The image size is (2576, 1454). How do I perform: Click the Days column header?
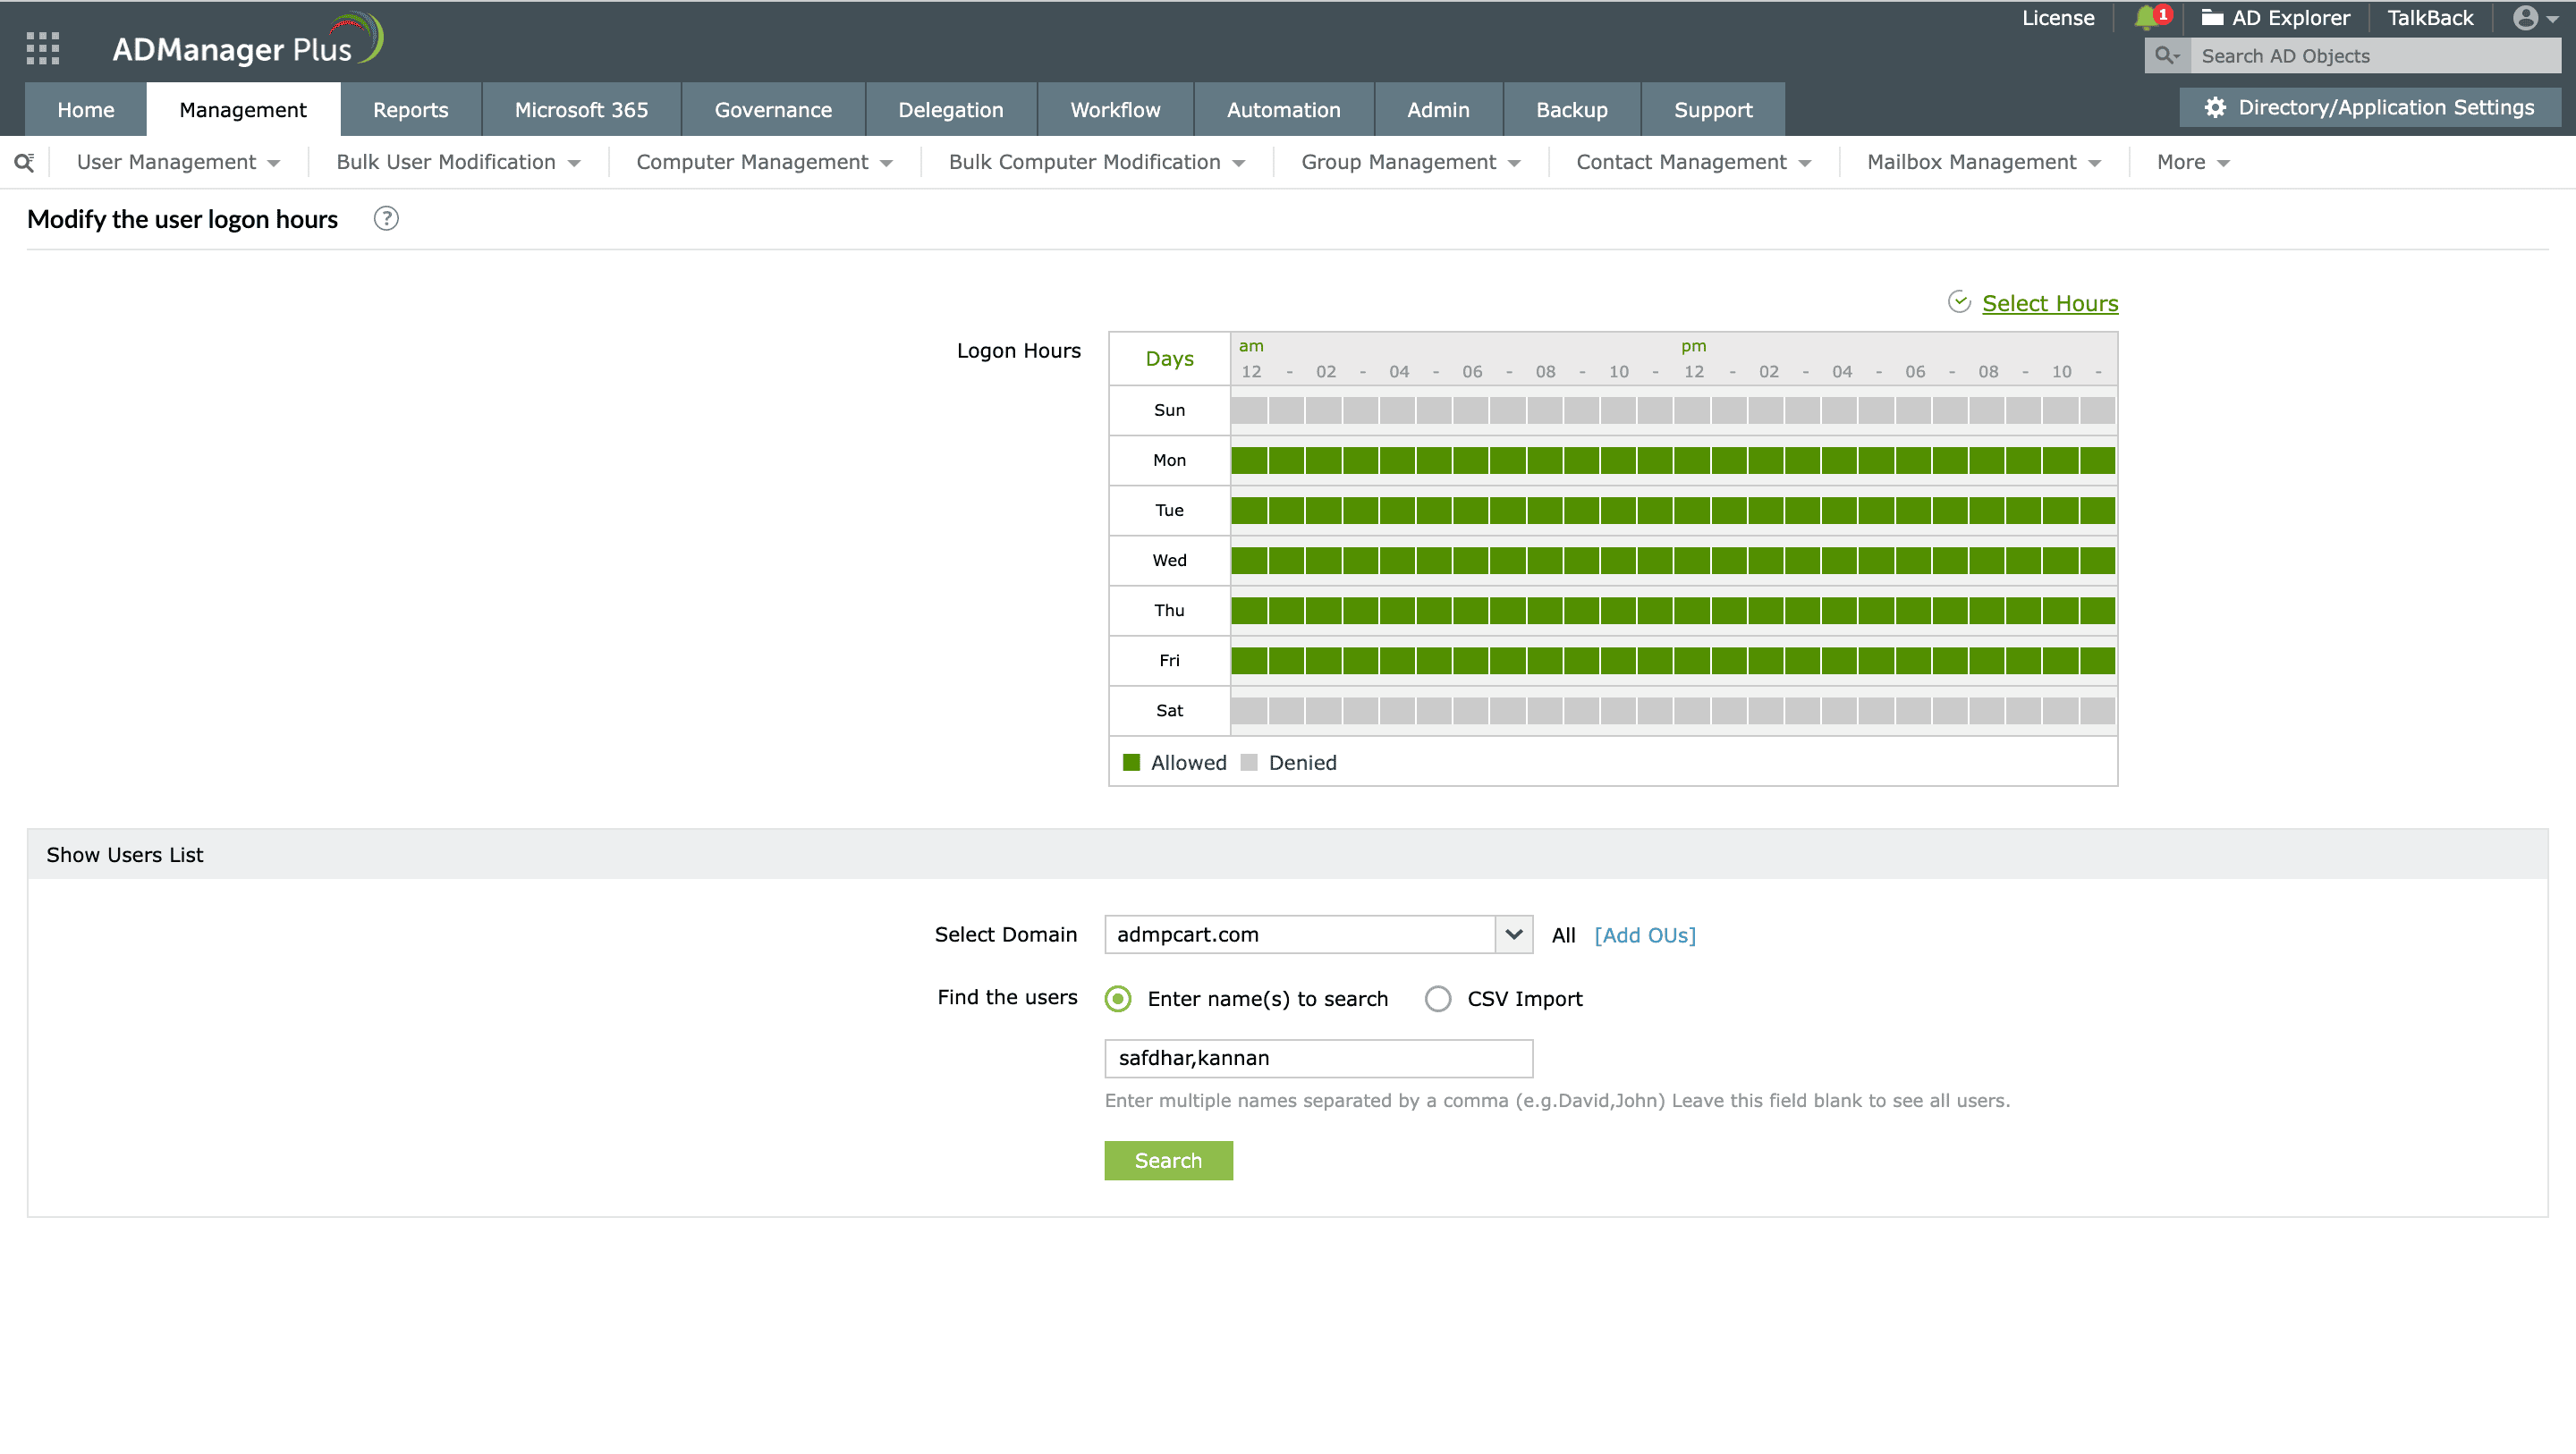coord(1169,358)
